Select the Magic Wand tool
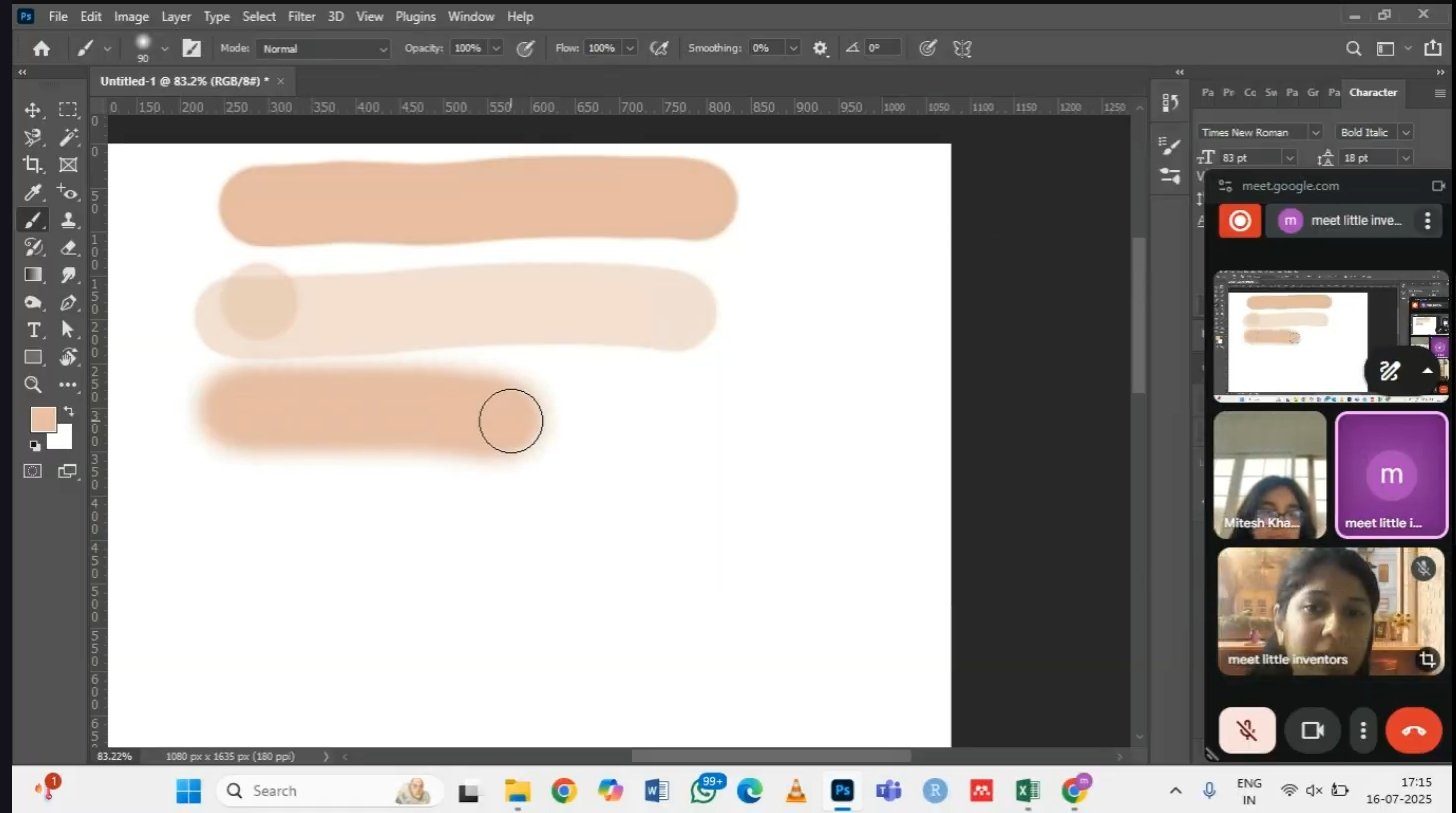1456x813 pixels. [68, 137]
